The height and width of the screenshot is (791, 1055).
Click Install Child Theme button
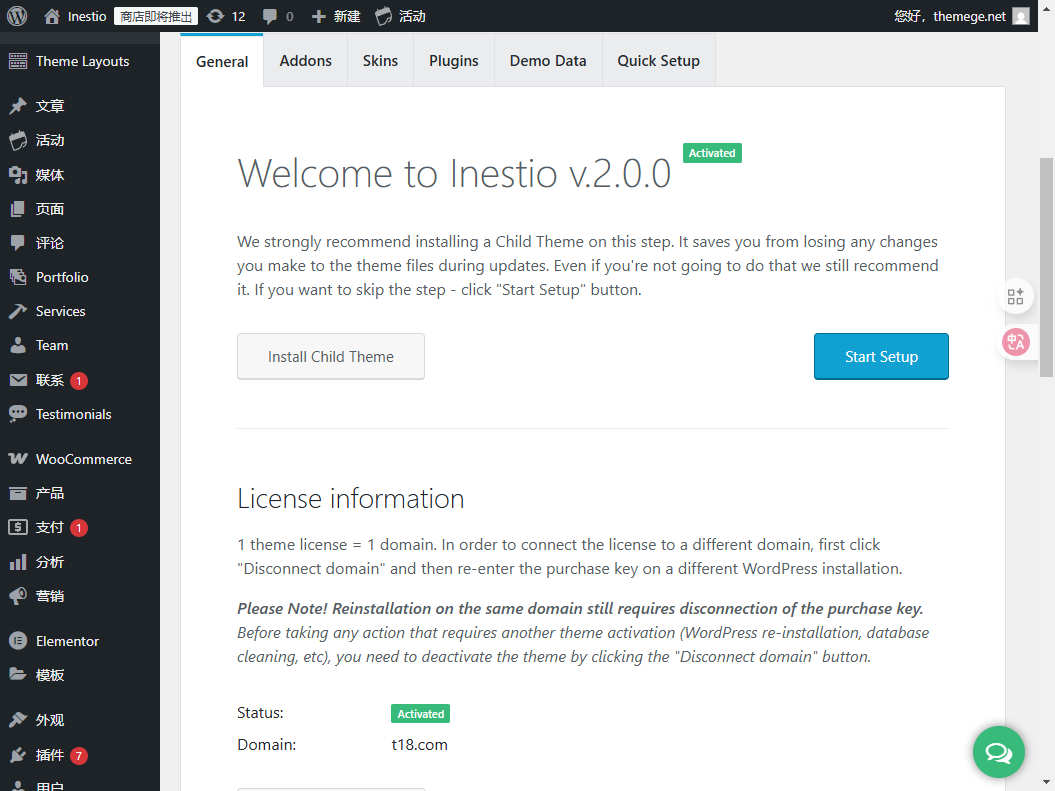pos(331,356)
